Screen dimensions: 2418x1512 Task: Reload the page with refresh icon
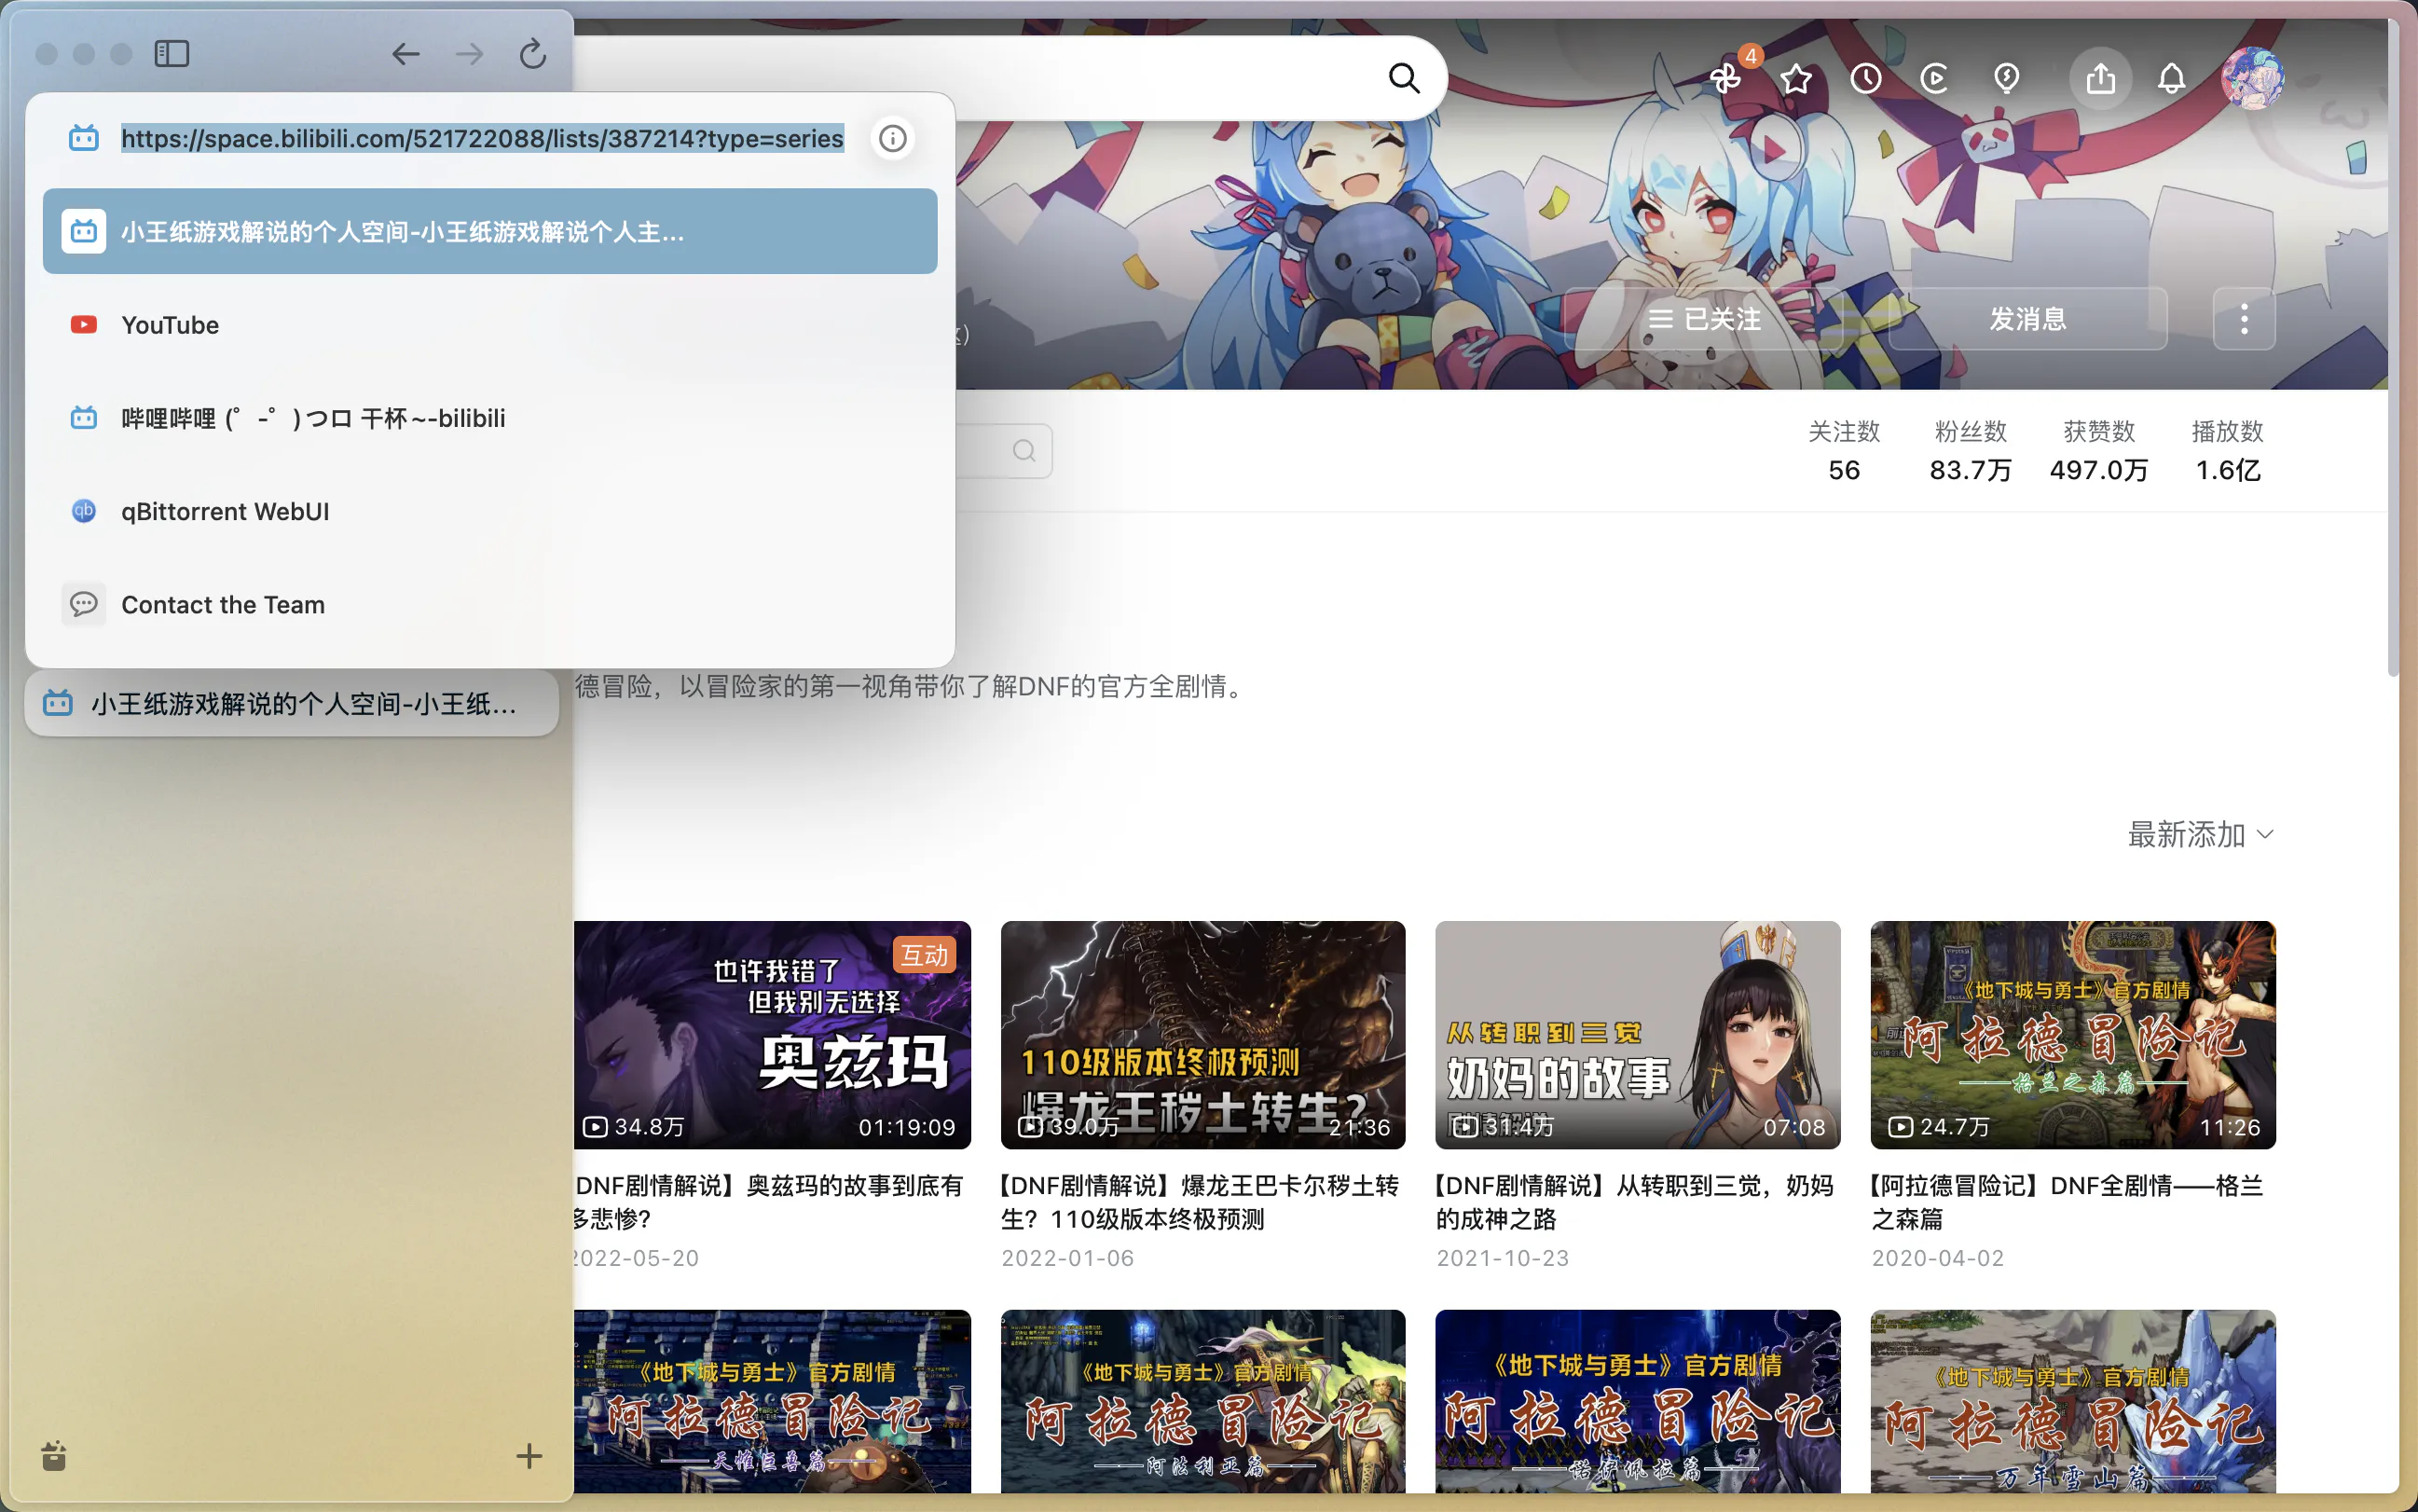tap(533, 54)
